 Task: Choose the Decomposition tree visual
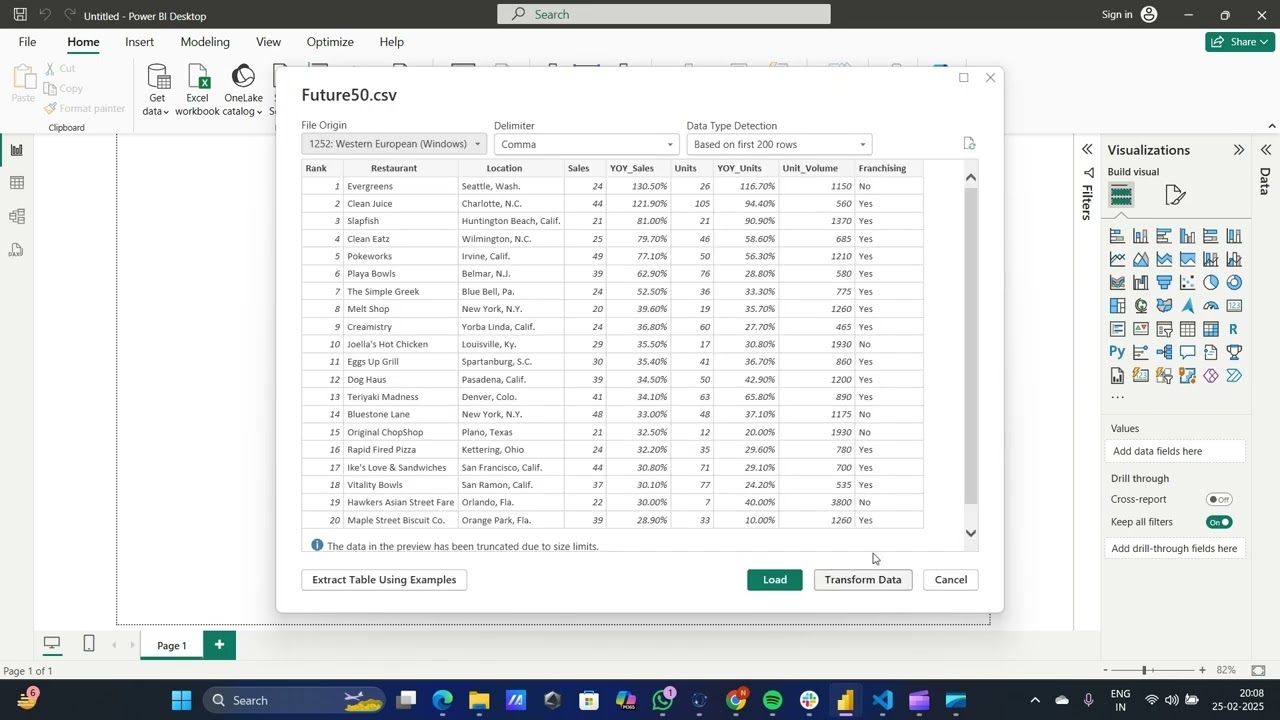[x=1164, y=352]
